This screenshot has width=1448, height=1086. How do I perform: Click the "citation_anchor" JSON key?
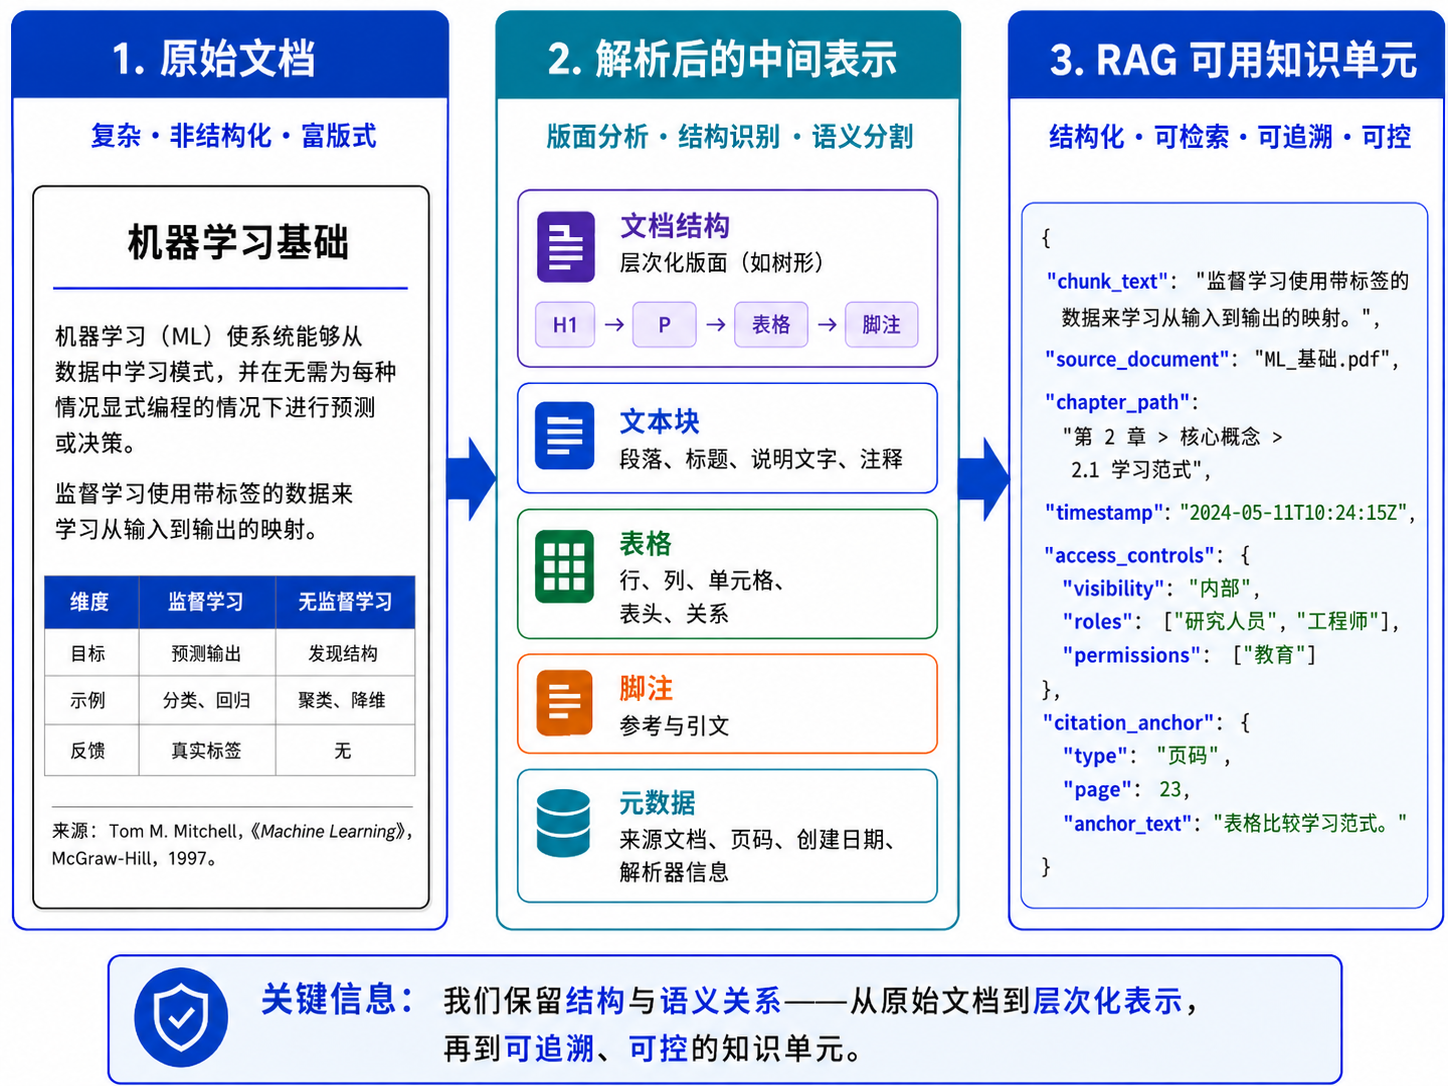[x=1129, y=722]
